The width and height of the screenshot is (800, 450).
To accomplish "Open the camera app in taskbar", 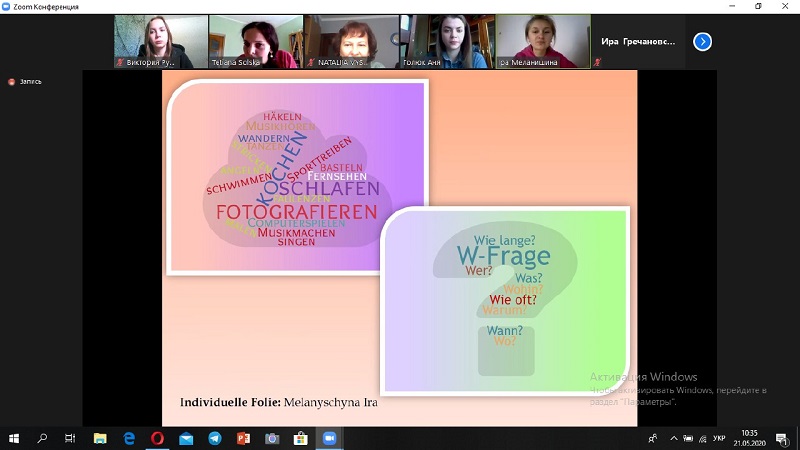I will (272, 438).
